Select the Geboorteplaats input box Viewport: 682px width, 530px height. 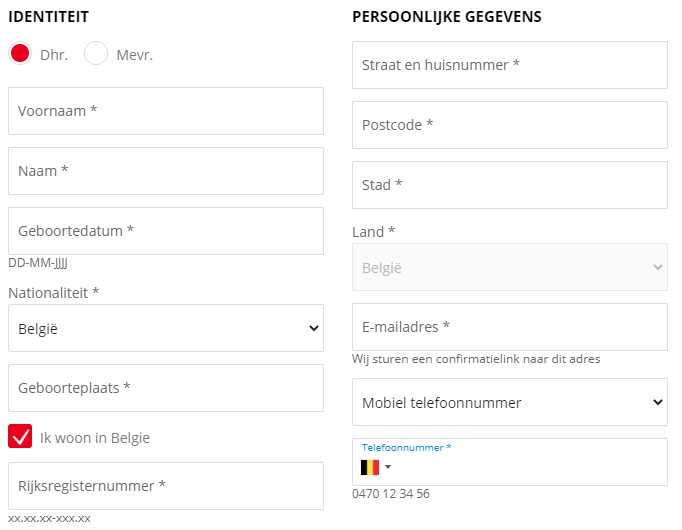tap(166, 388)
